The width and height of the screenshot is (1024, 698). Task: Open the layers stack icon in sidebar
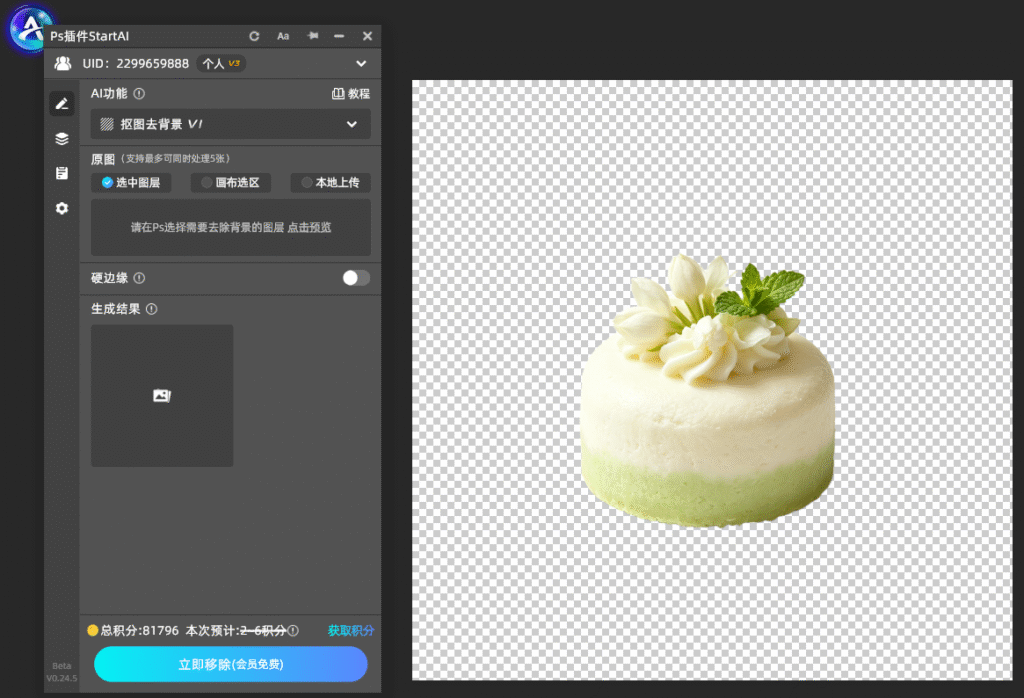coord(62,138)
